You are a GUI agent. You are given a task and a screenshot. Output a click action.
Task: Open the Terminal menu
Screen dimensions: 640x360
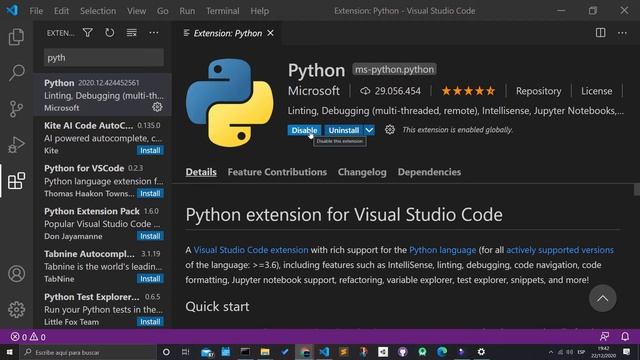point(222,11)
